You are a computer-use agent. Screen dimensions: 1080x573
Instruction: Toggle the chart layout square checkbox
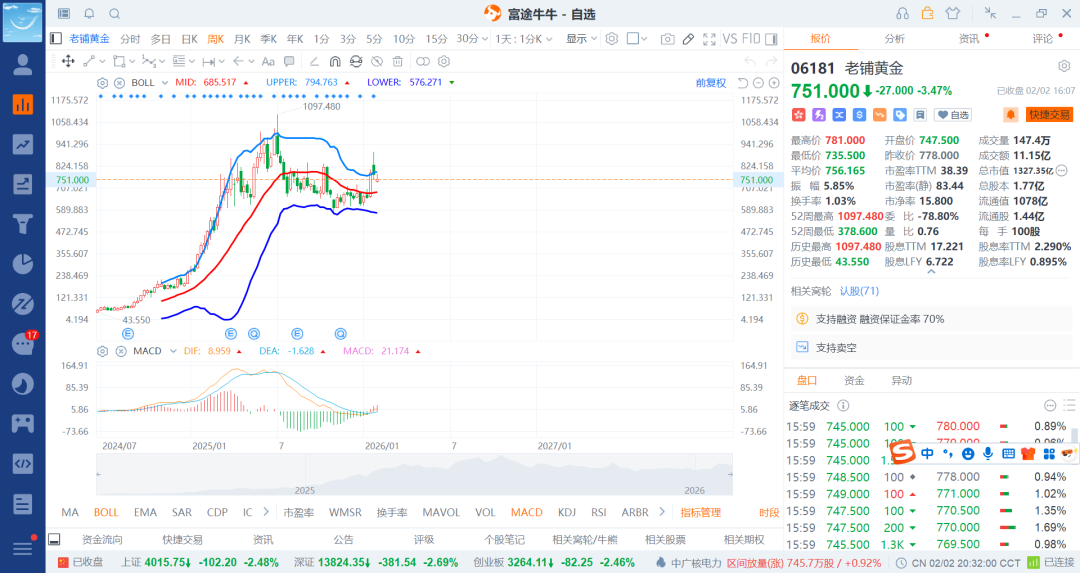pyautogui.click(x=632, y=39)
